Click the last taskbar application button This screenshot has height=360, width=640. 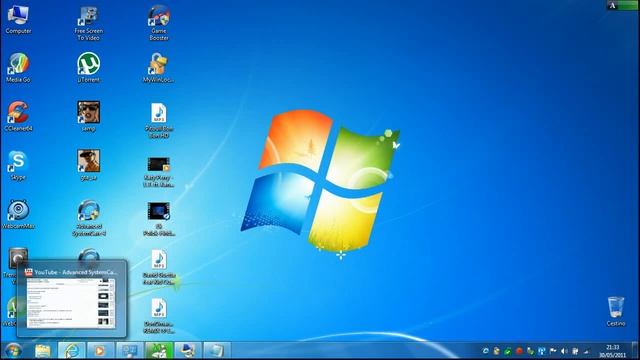click(x=217, y=350)
